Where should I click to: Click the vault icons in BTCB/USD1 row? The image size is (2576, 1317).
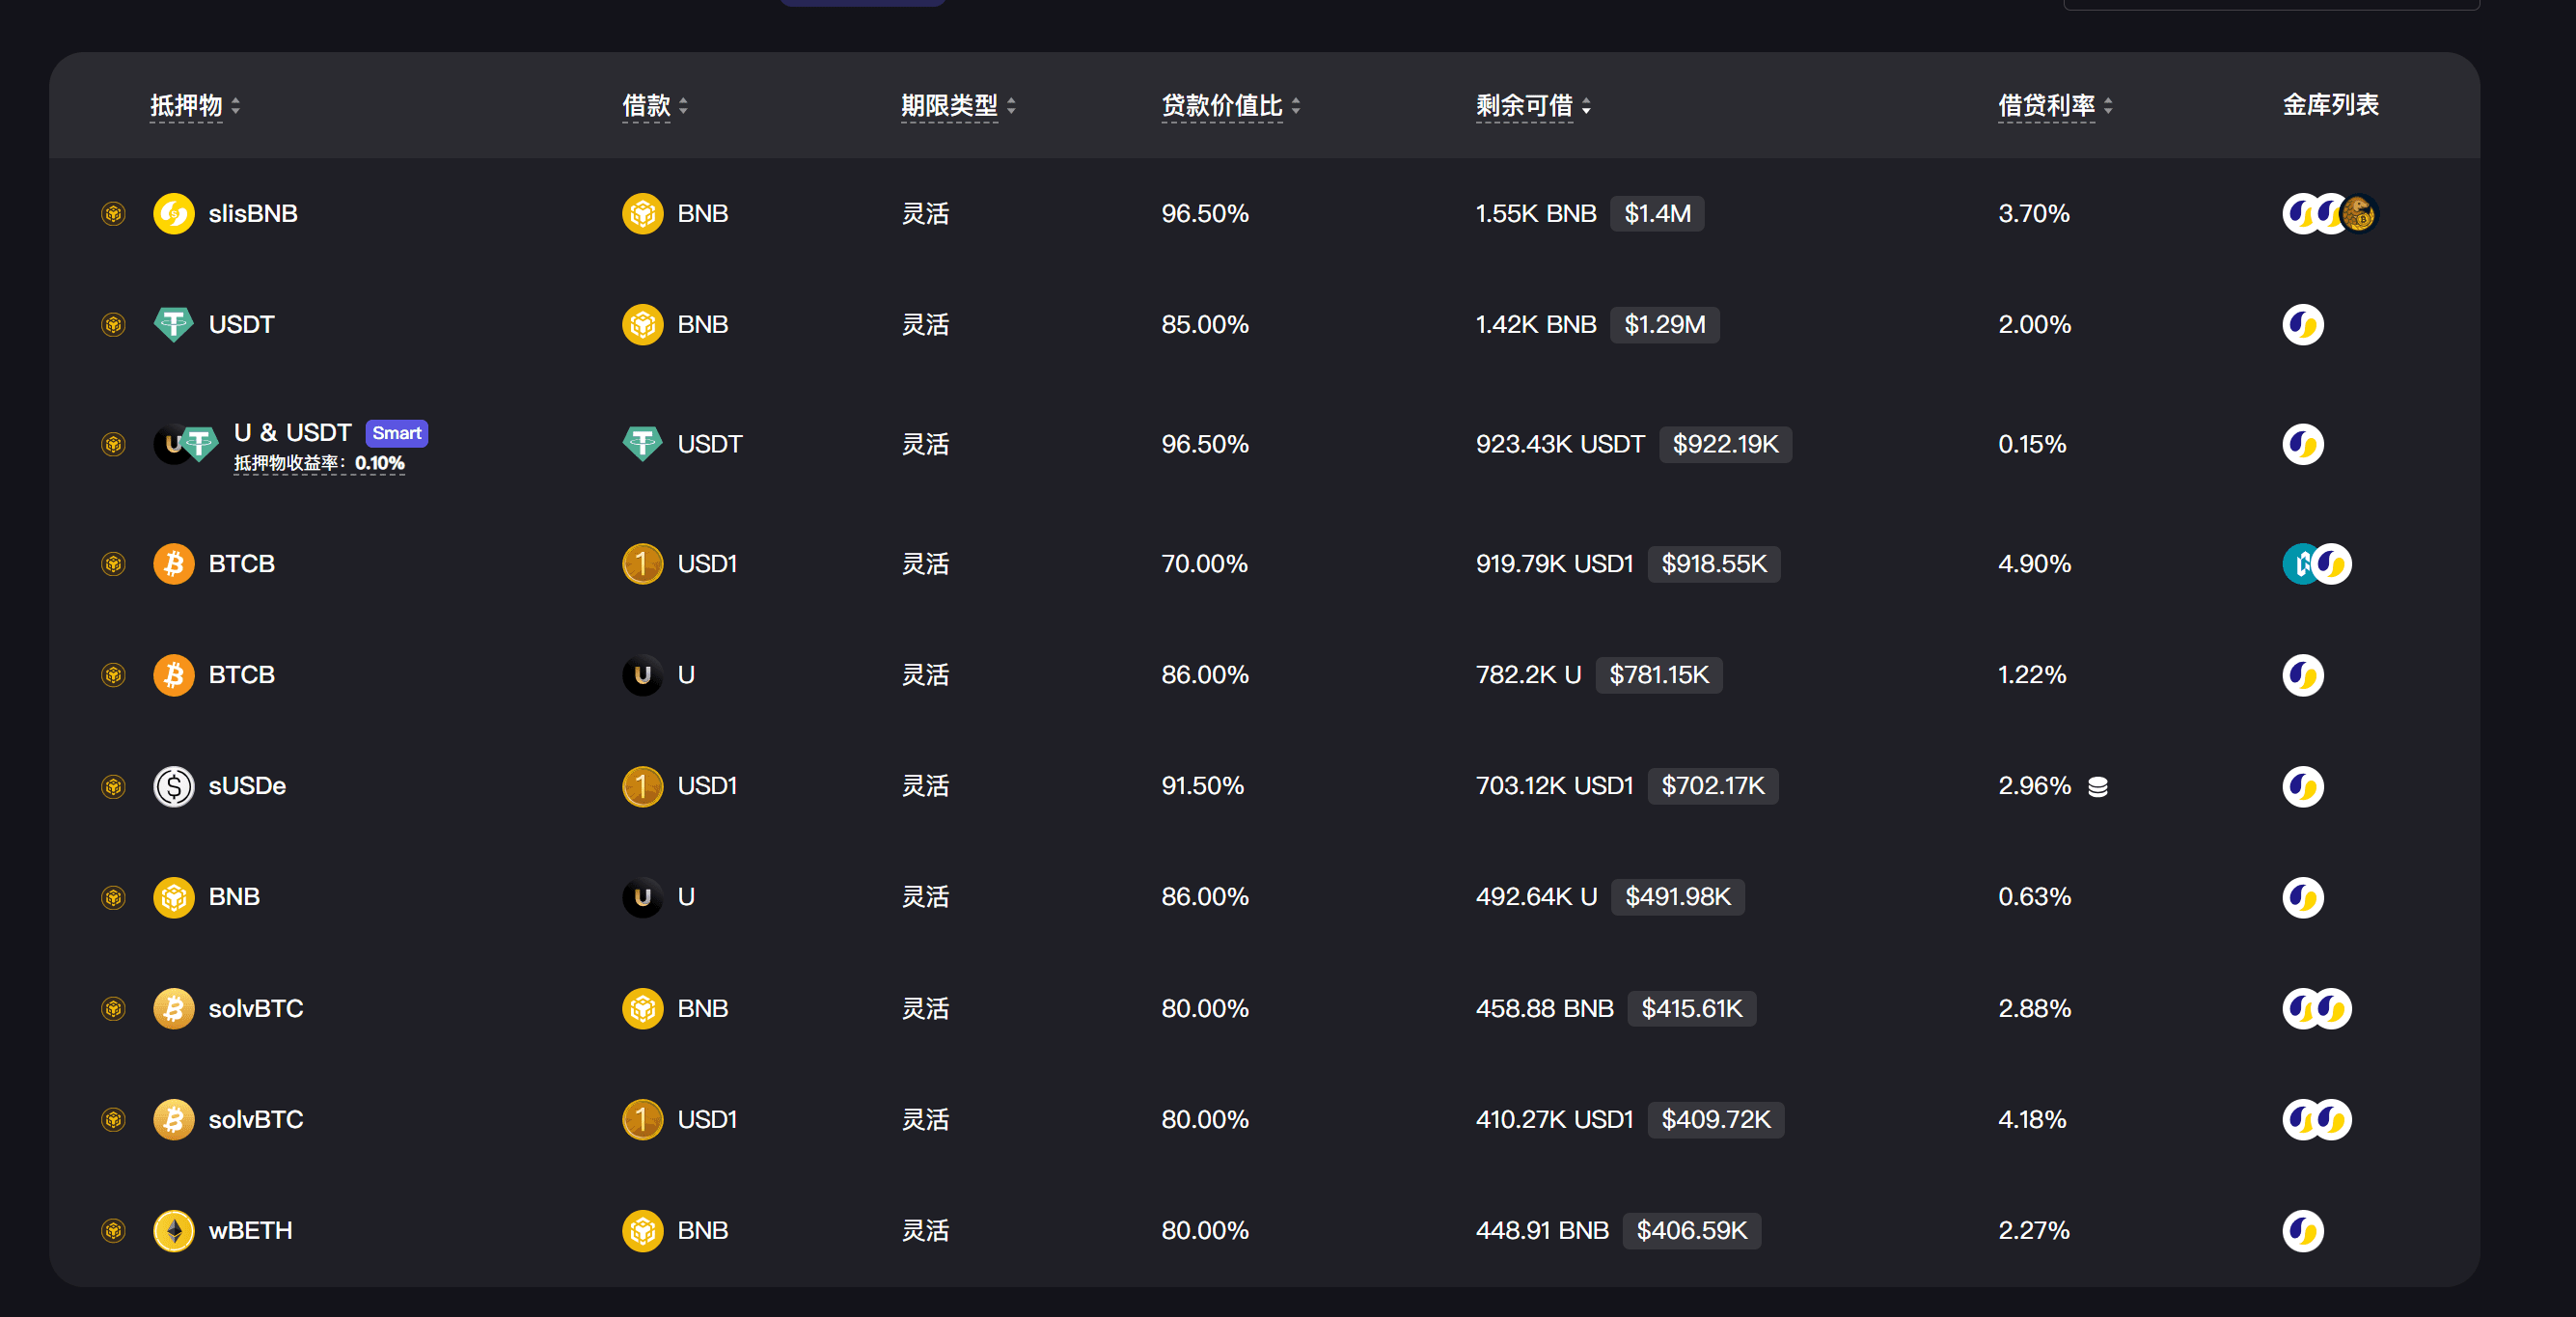2316,564
